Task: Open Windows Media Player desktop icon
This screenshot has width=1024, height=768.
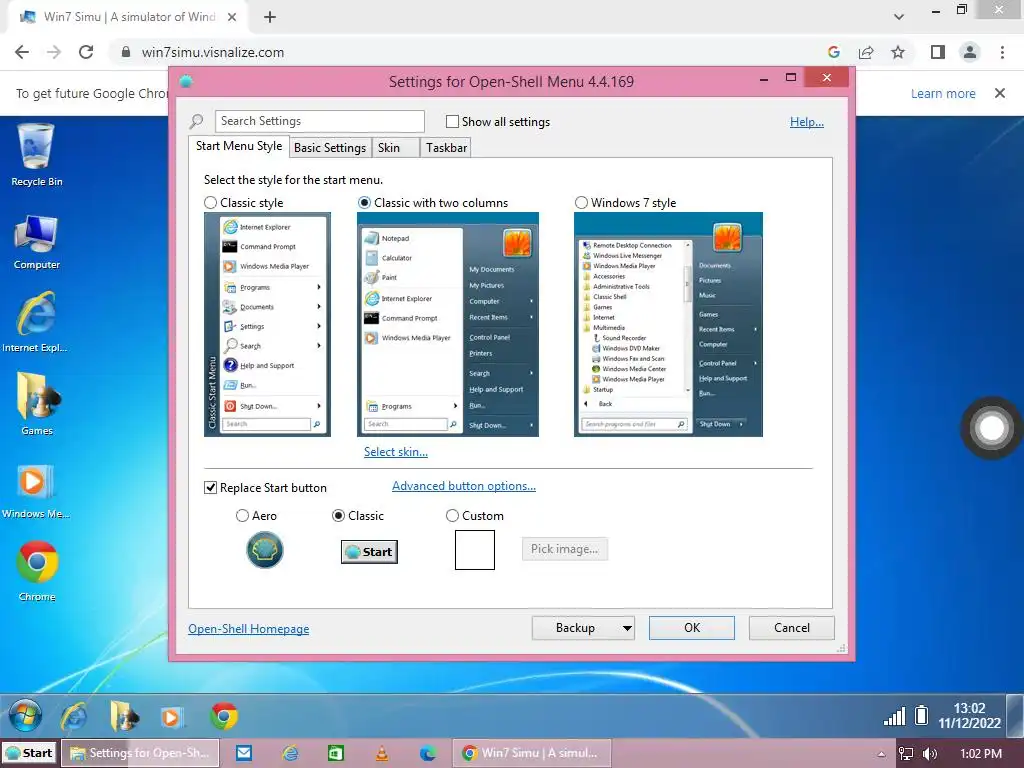Action: (x=35, y=491)
